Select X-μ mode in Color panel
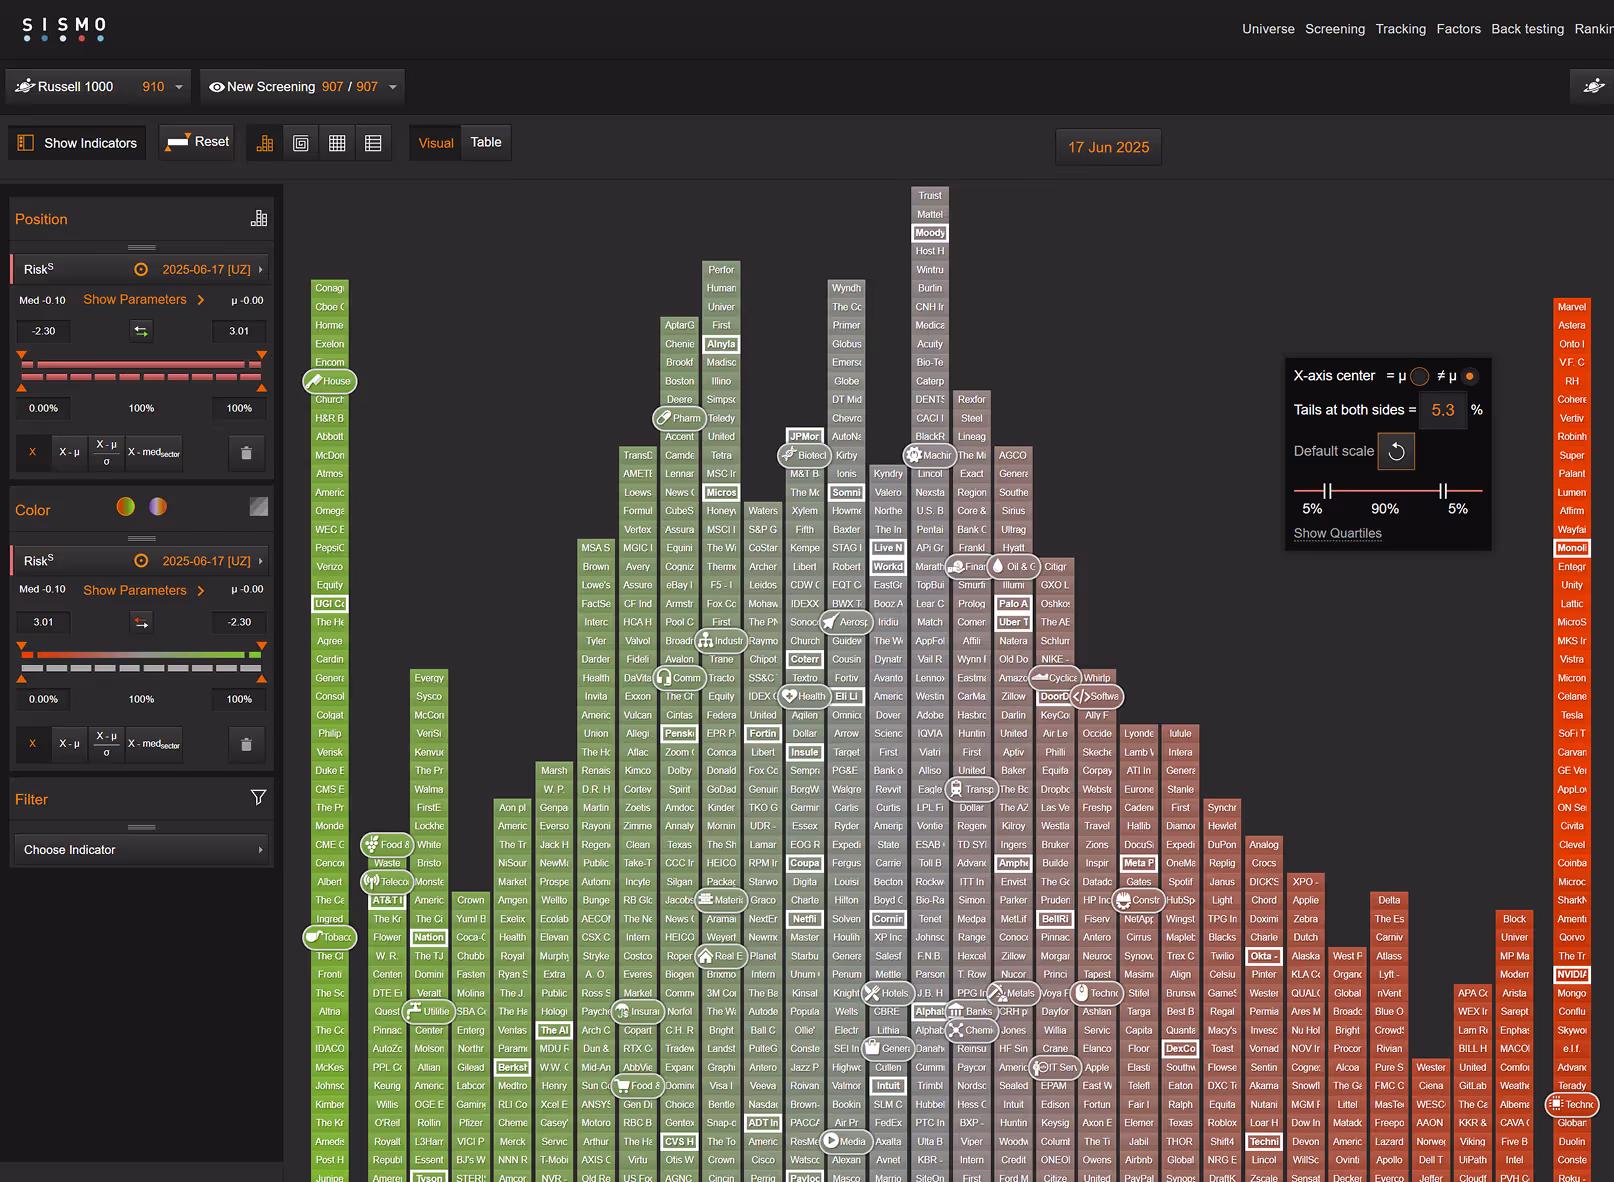The image size is (1614, 1182). (69, 743)
